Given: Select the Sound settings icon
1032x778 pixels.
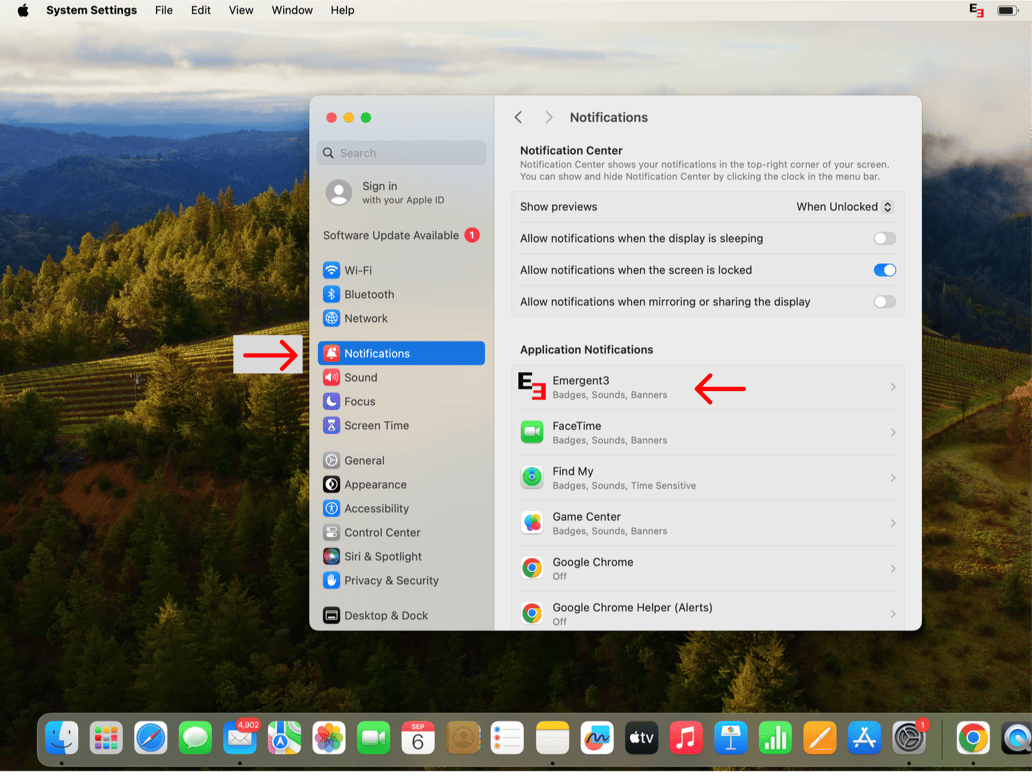Looking at the screenshot, I should pyautogui.click(x=332, y=377).
